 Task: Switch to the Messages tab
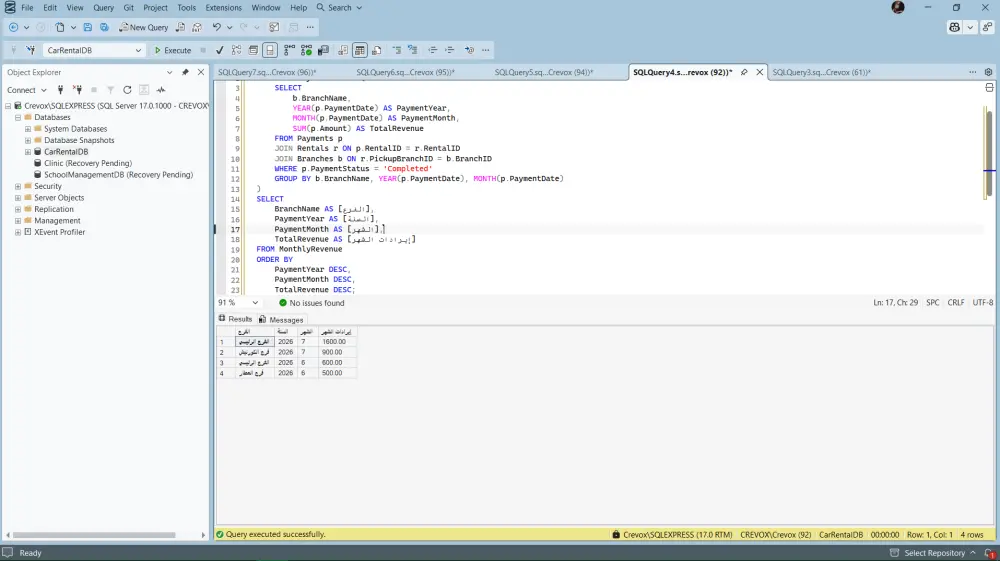click(281, 319)
